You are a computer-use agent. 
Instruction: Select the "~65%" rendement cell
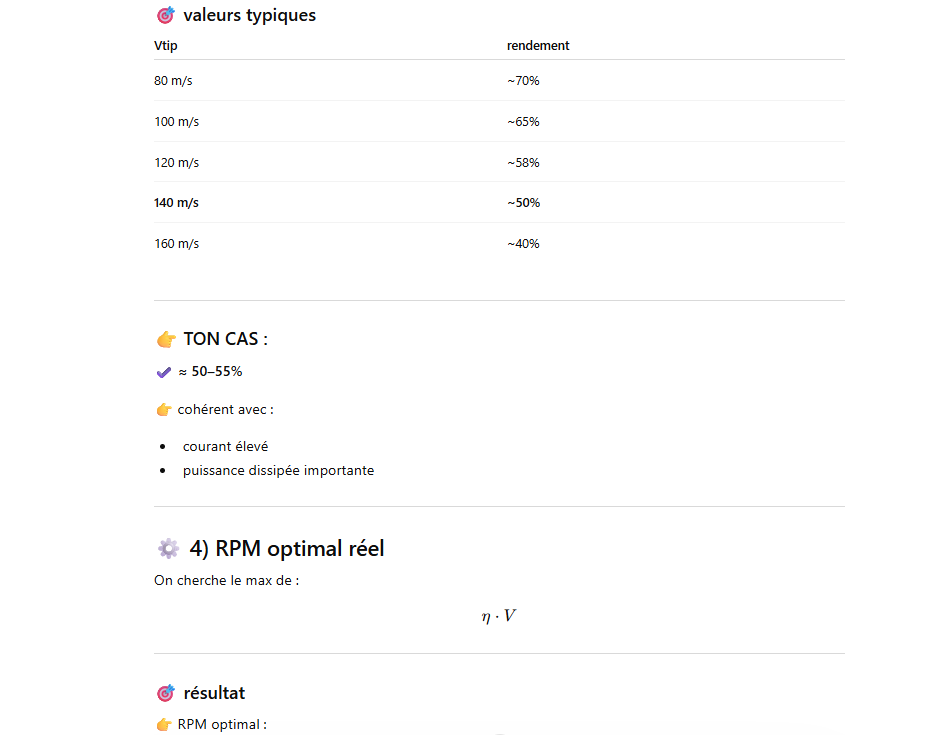(x=523, y=122)
